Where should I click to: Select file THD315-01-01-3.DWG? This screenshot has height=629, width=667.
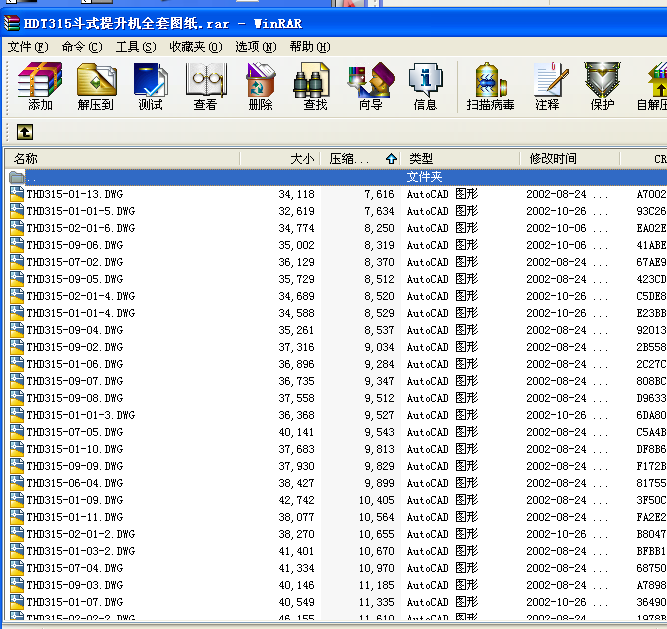coord(81,415)
